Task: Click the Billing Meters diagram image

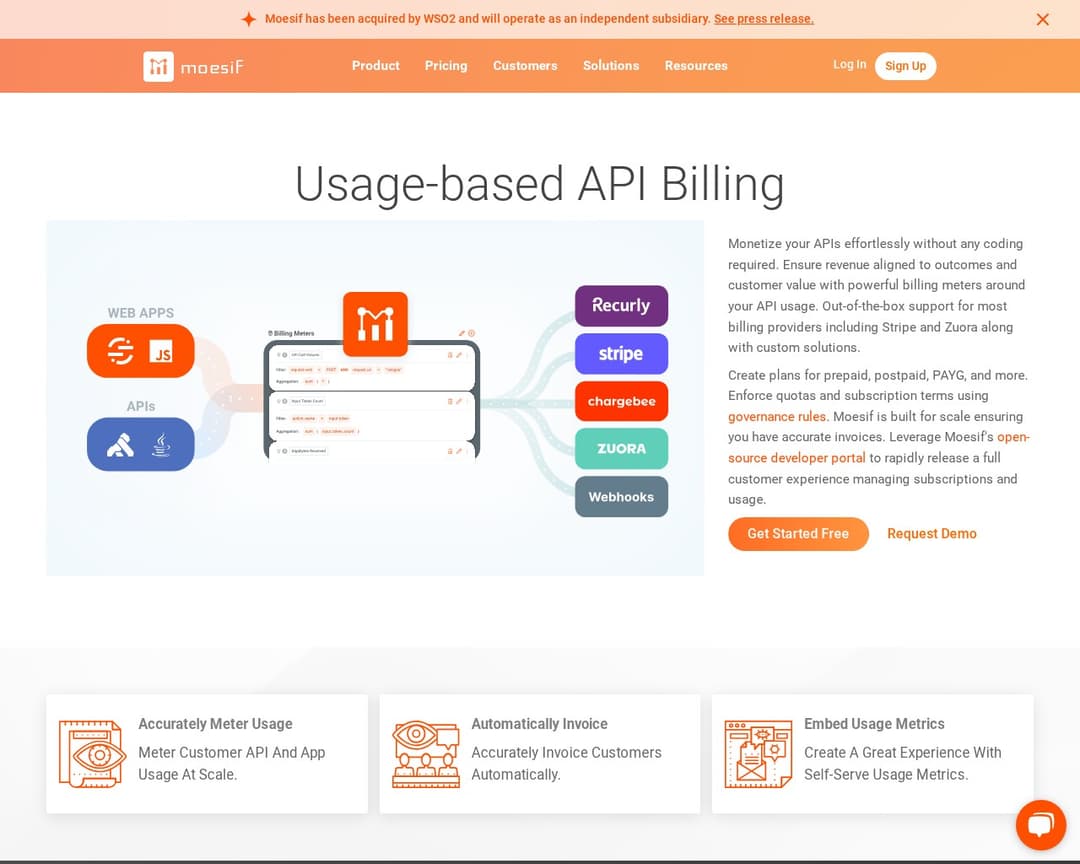Action: pos(375,398)
